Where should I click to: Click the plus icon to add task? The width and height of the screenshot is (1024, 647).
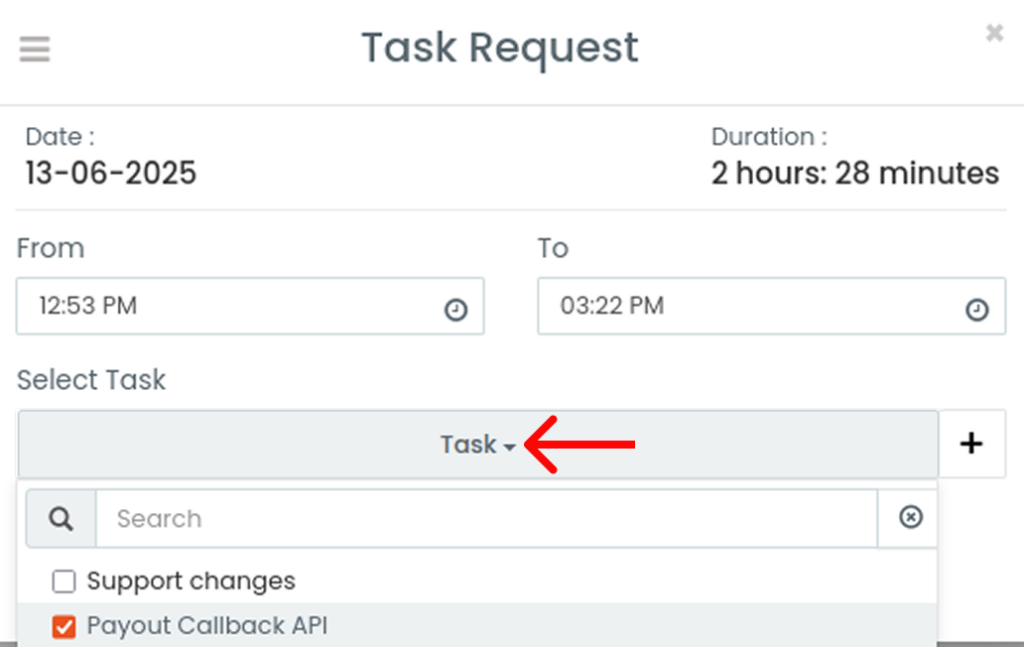972,444
